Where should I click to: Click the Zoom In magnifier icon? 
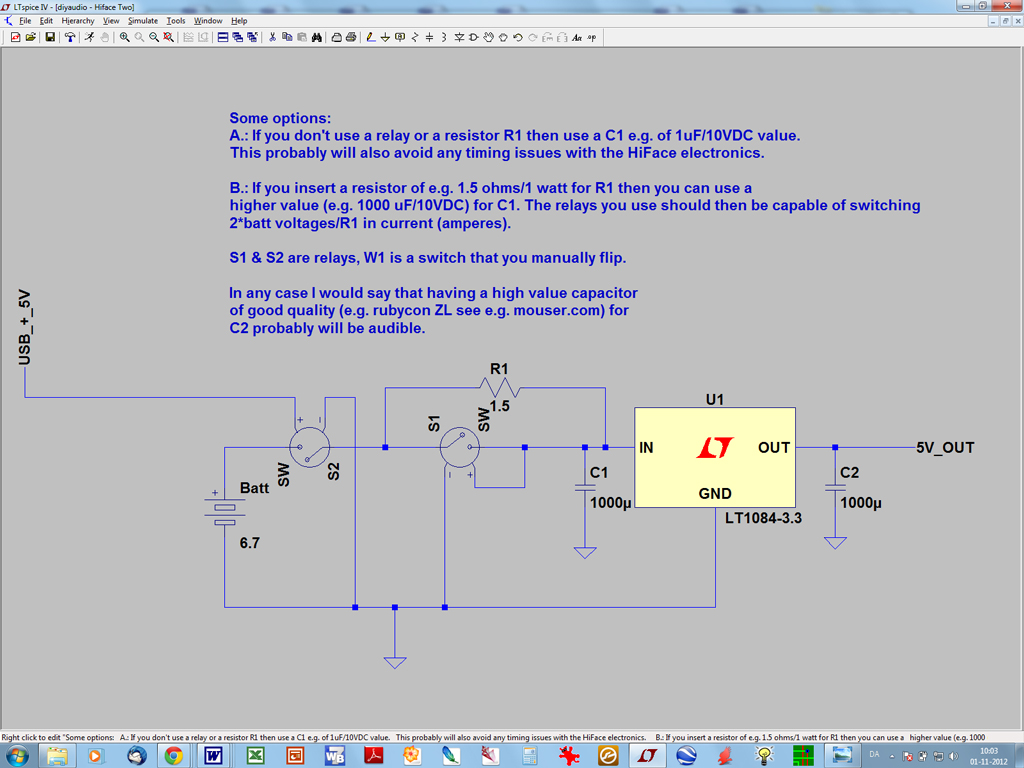(124, 38)
